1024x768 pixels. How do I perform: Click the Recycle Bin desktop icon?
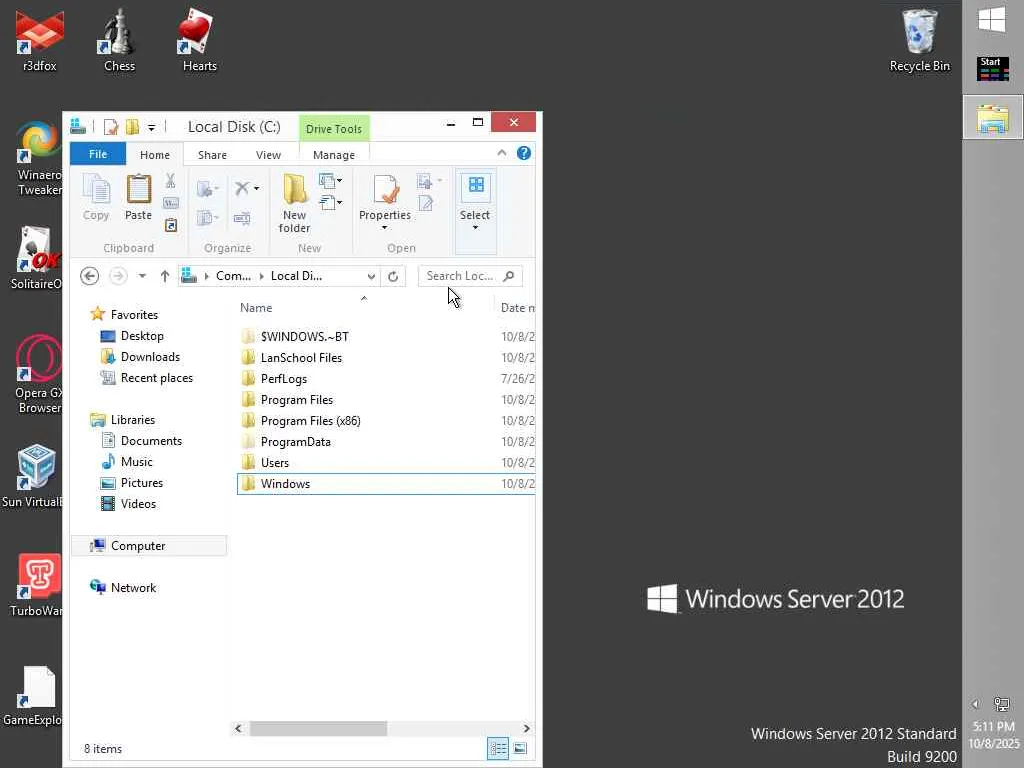[920, 40]
